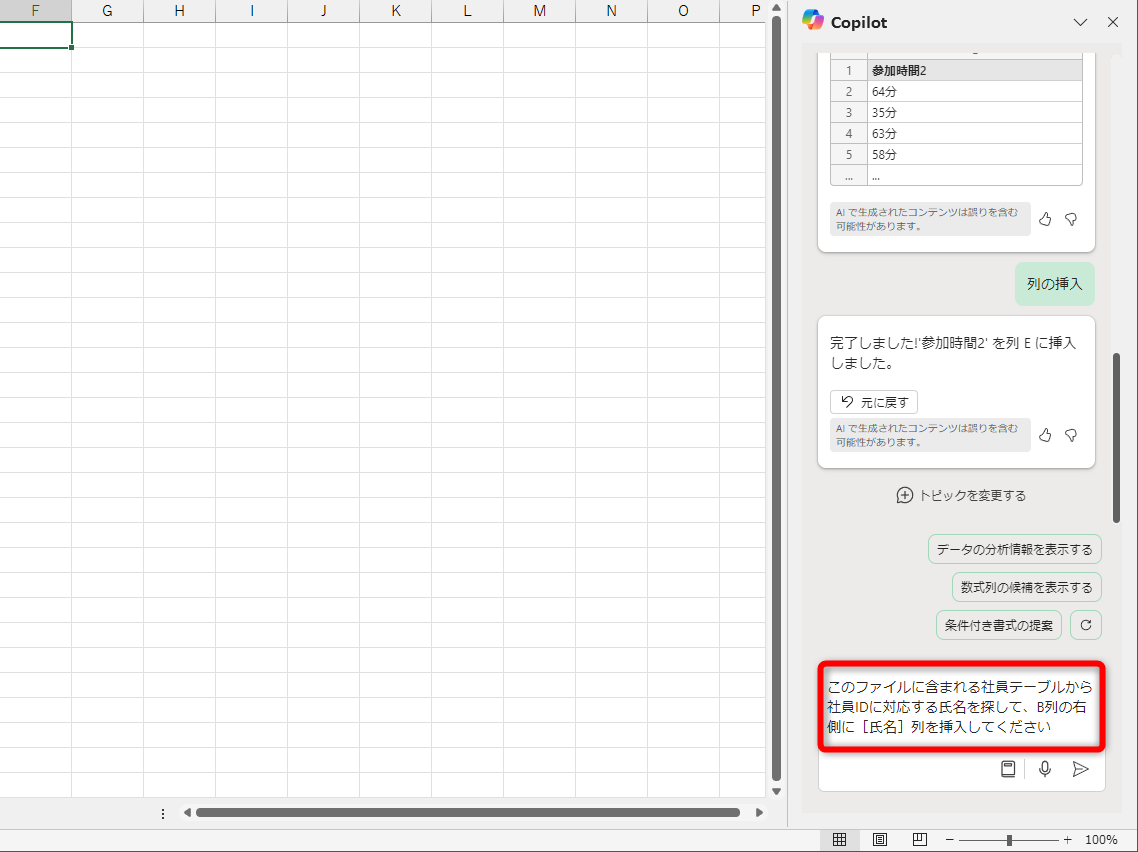Zoom out using the minus icon
The width and height of the screenshot is (1138, 852).
pos(948,840)
